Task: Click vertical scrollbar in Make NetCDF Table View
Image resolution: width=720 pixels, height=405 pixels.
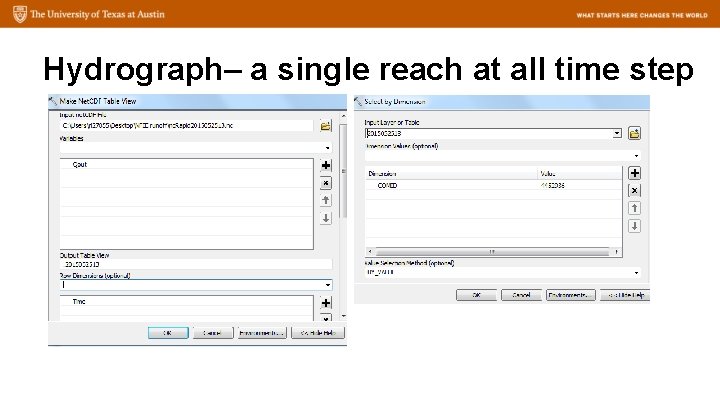Action: (343, 171)
